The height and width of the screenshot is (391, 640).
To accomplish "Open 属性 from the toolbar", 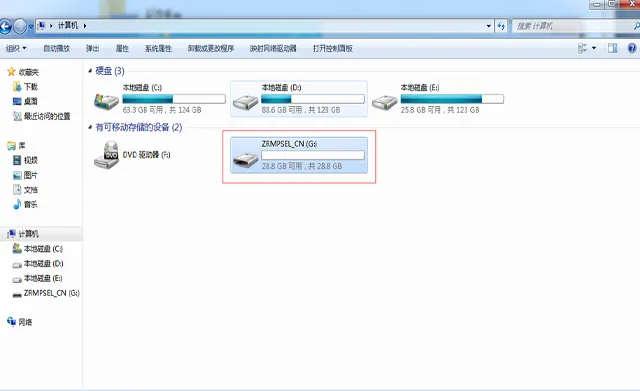I will [x=122, y=49].
